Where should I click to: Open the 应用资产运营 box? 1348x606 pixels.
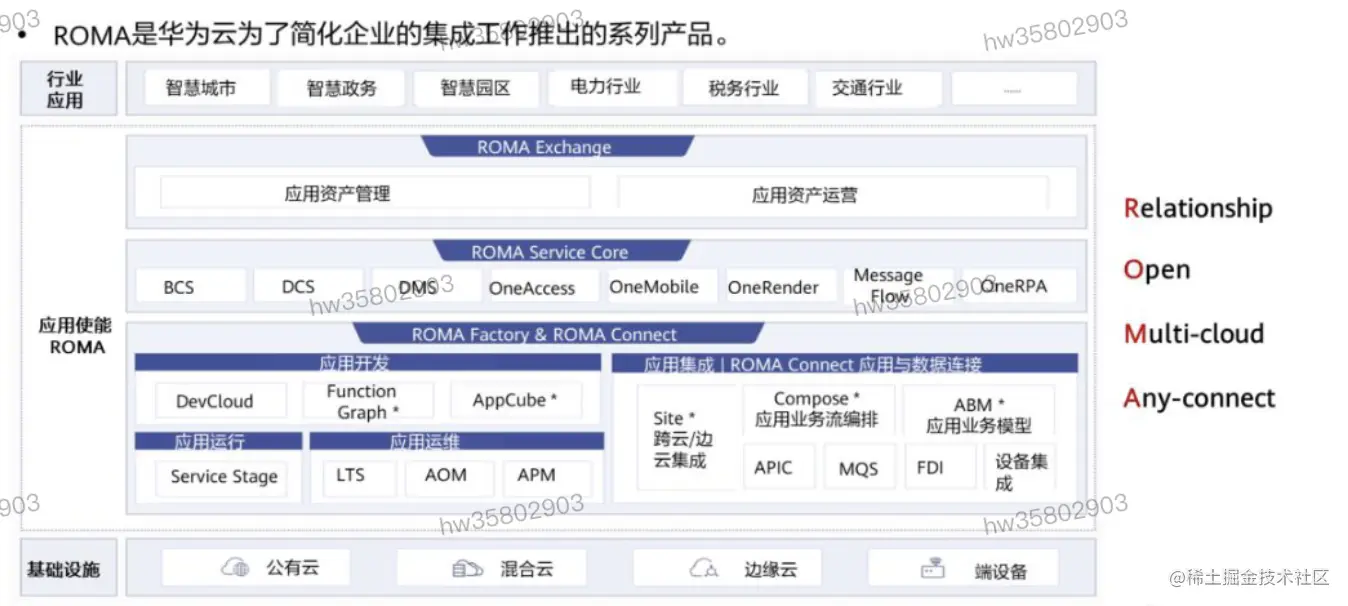pos(833,194)
